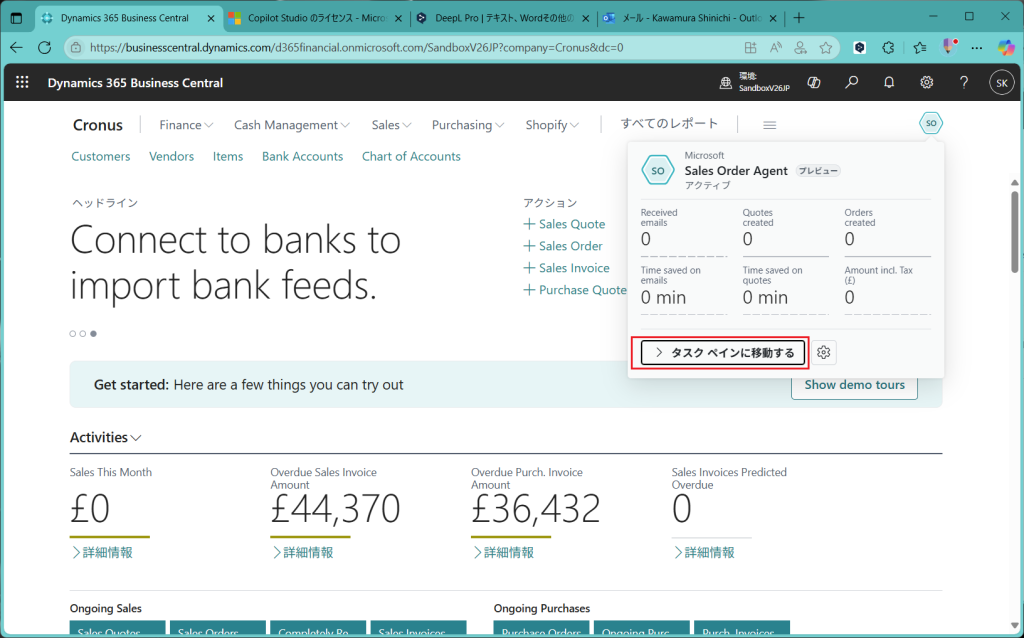This screenshot has height=638, width=1024.
Task: Open Chart of Accounts
Action: click(x=411, y=156)
